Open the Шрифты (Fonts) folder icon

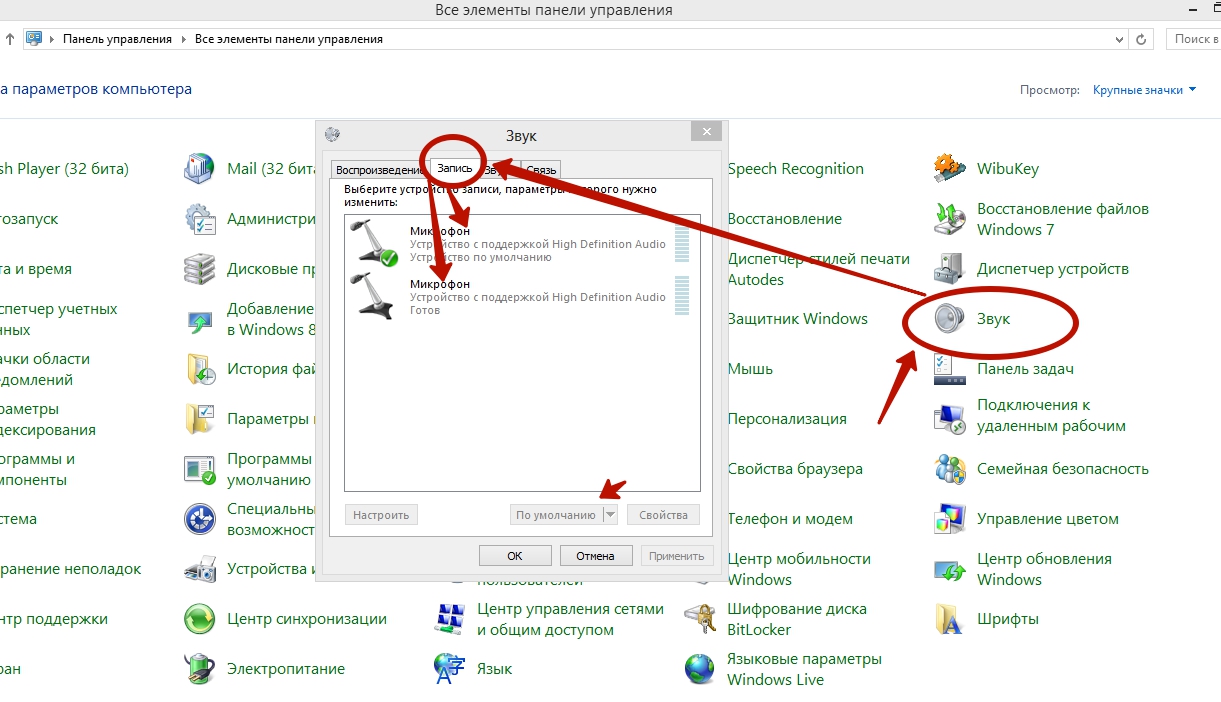(949, 619)
